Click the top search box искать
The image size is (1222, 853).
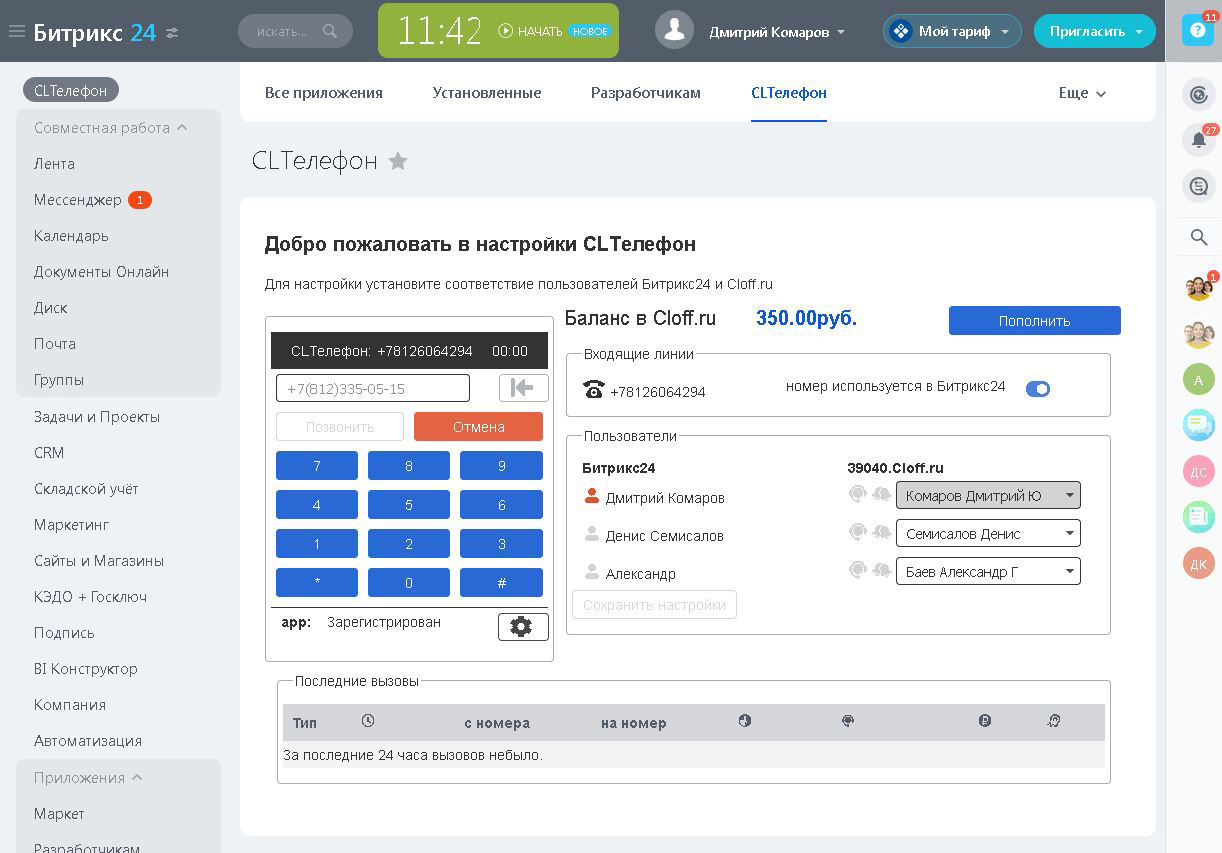coord(295,32)
